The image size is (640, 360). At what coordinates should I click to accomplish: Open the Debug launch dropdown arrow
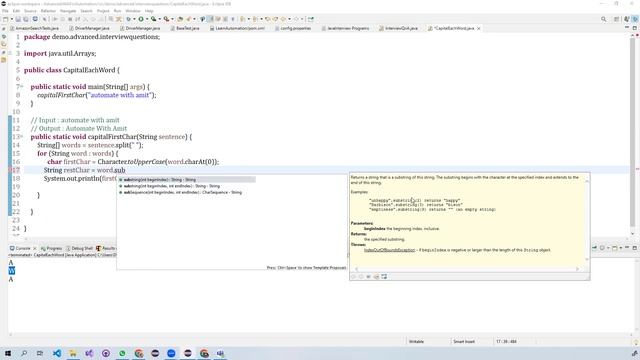[134, 19]
